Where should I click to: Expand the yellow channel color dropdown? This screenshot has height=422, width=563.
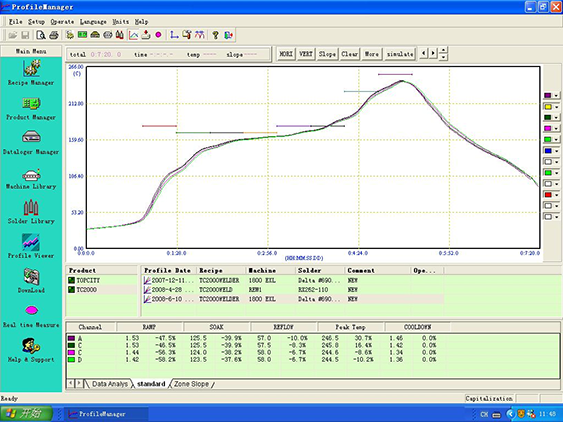pyautogui.click(x=556, y=107)
